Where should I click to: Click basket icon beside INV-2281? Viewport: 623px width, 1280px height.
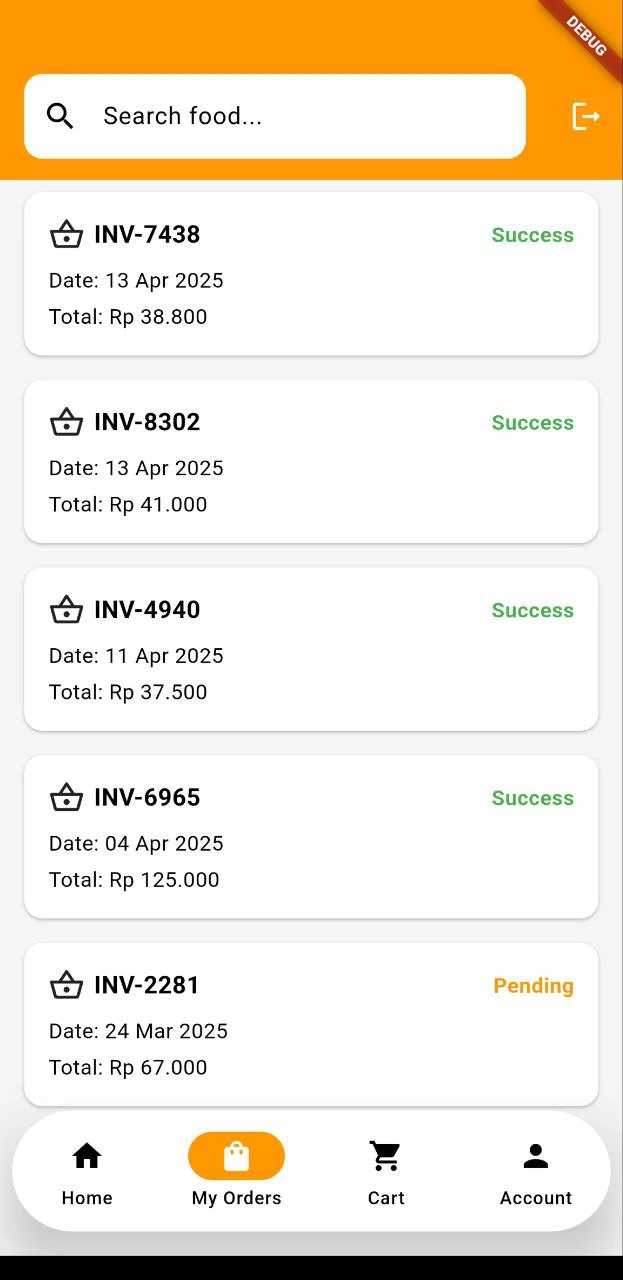coord(66,985)
